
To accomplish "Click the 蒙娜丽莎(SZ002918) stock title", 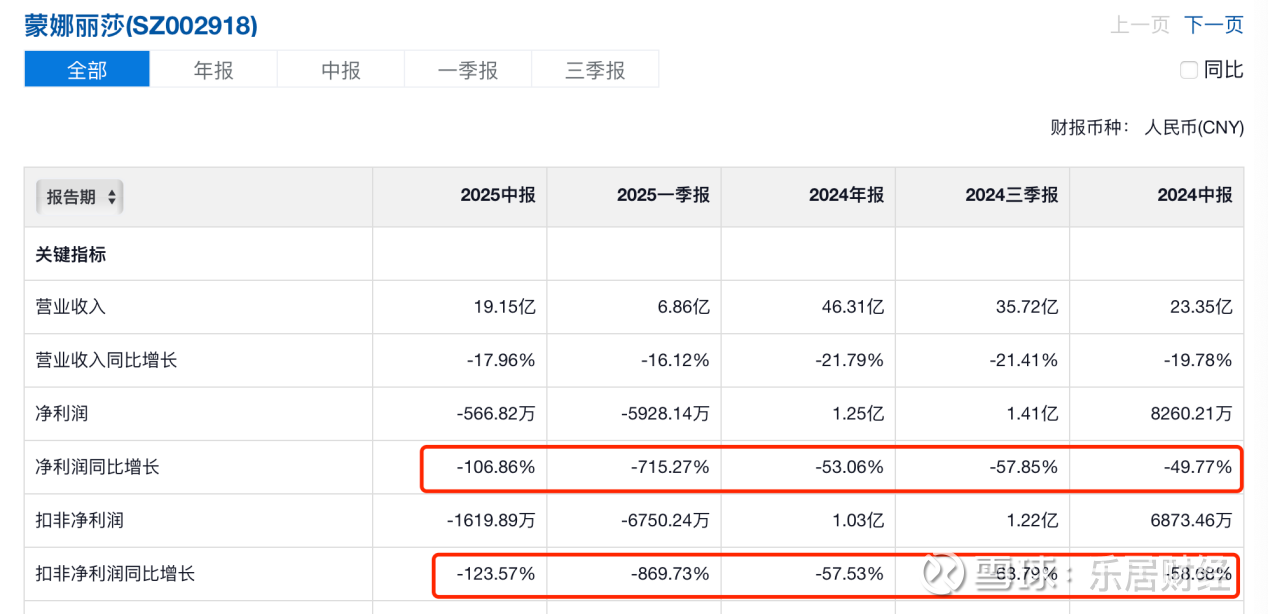I will click(141, 25).
